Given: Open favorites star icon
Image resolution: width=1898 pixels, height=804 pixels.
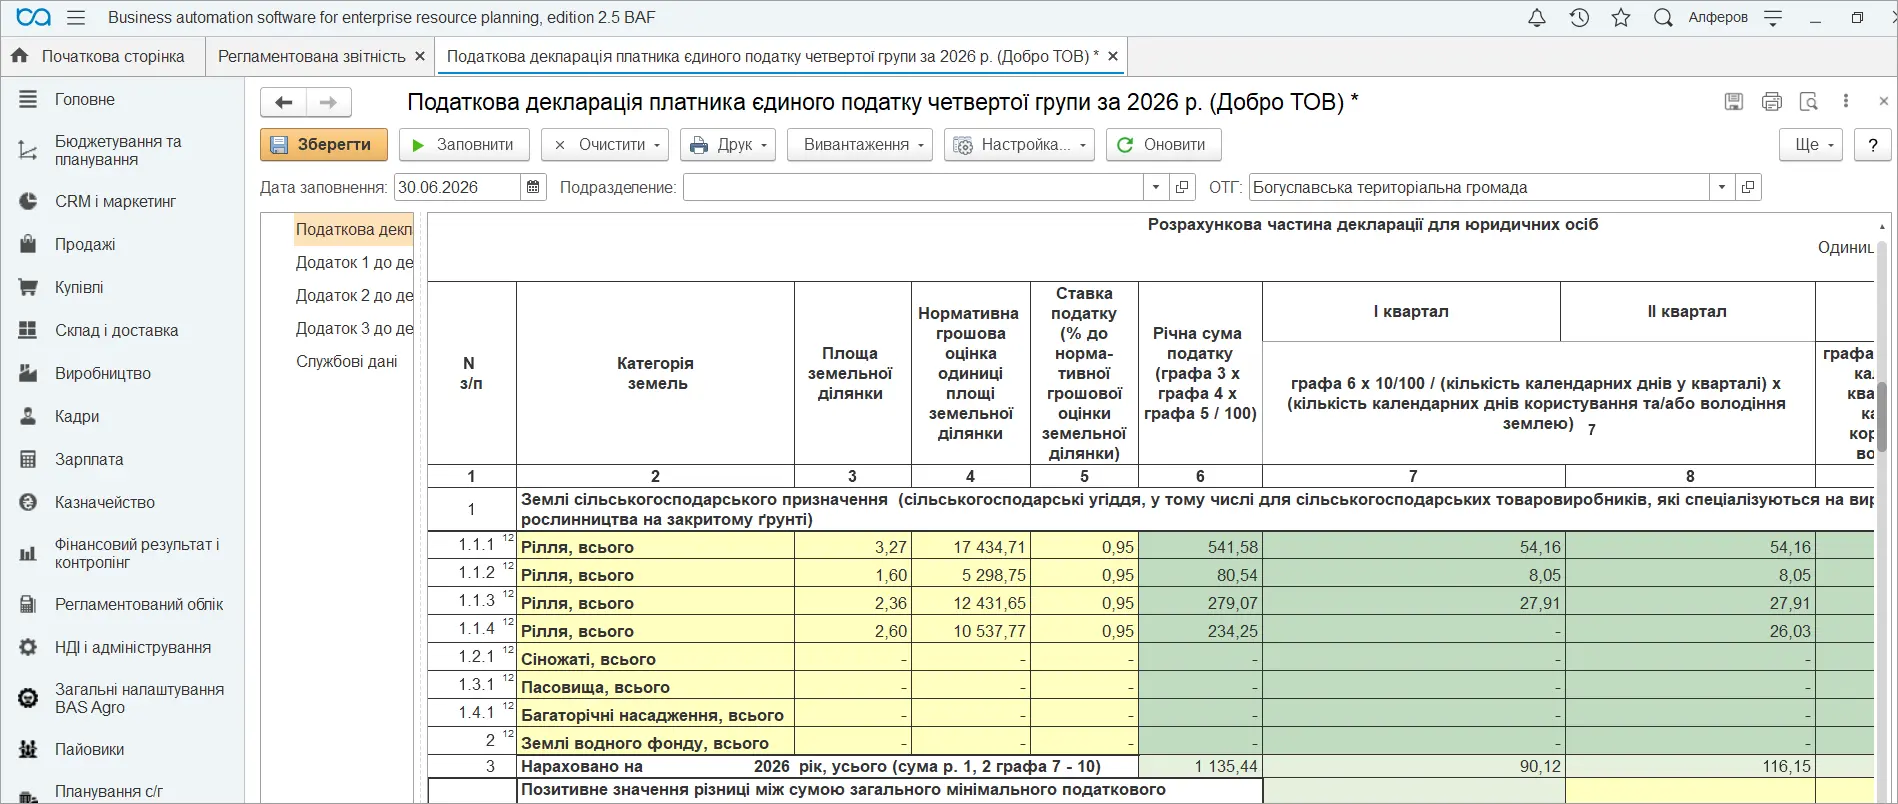Looking at the screenshot, I should tap(1621, 18).
